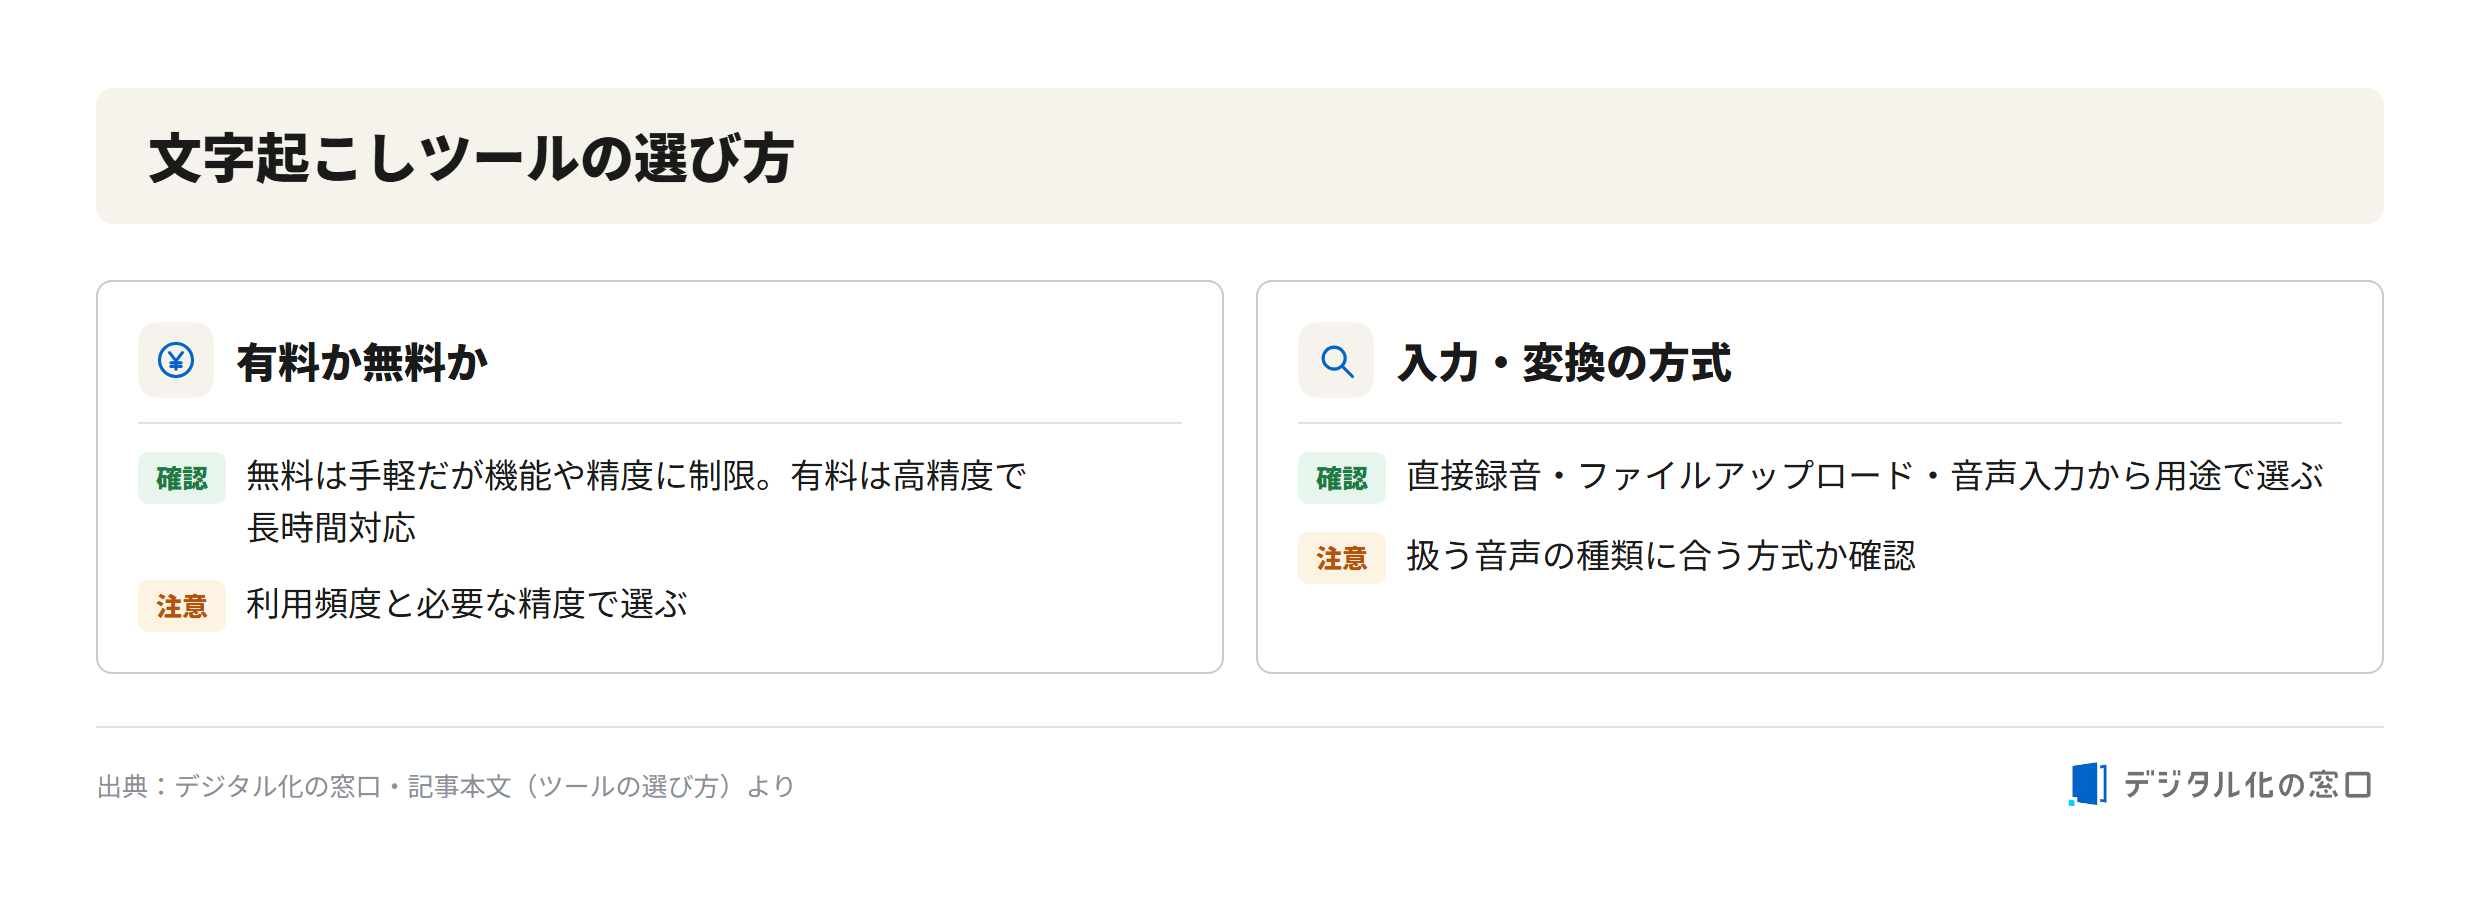Click the yen circle icon
This screenshot has width=2480, height=902.
pos(176,360)
